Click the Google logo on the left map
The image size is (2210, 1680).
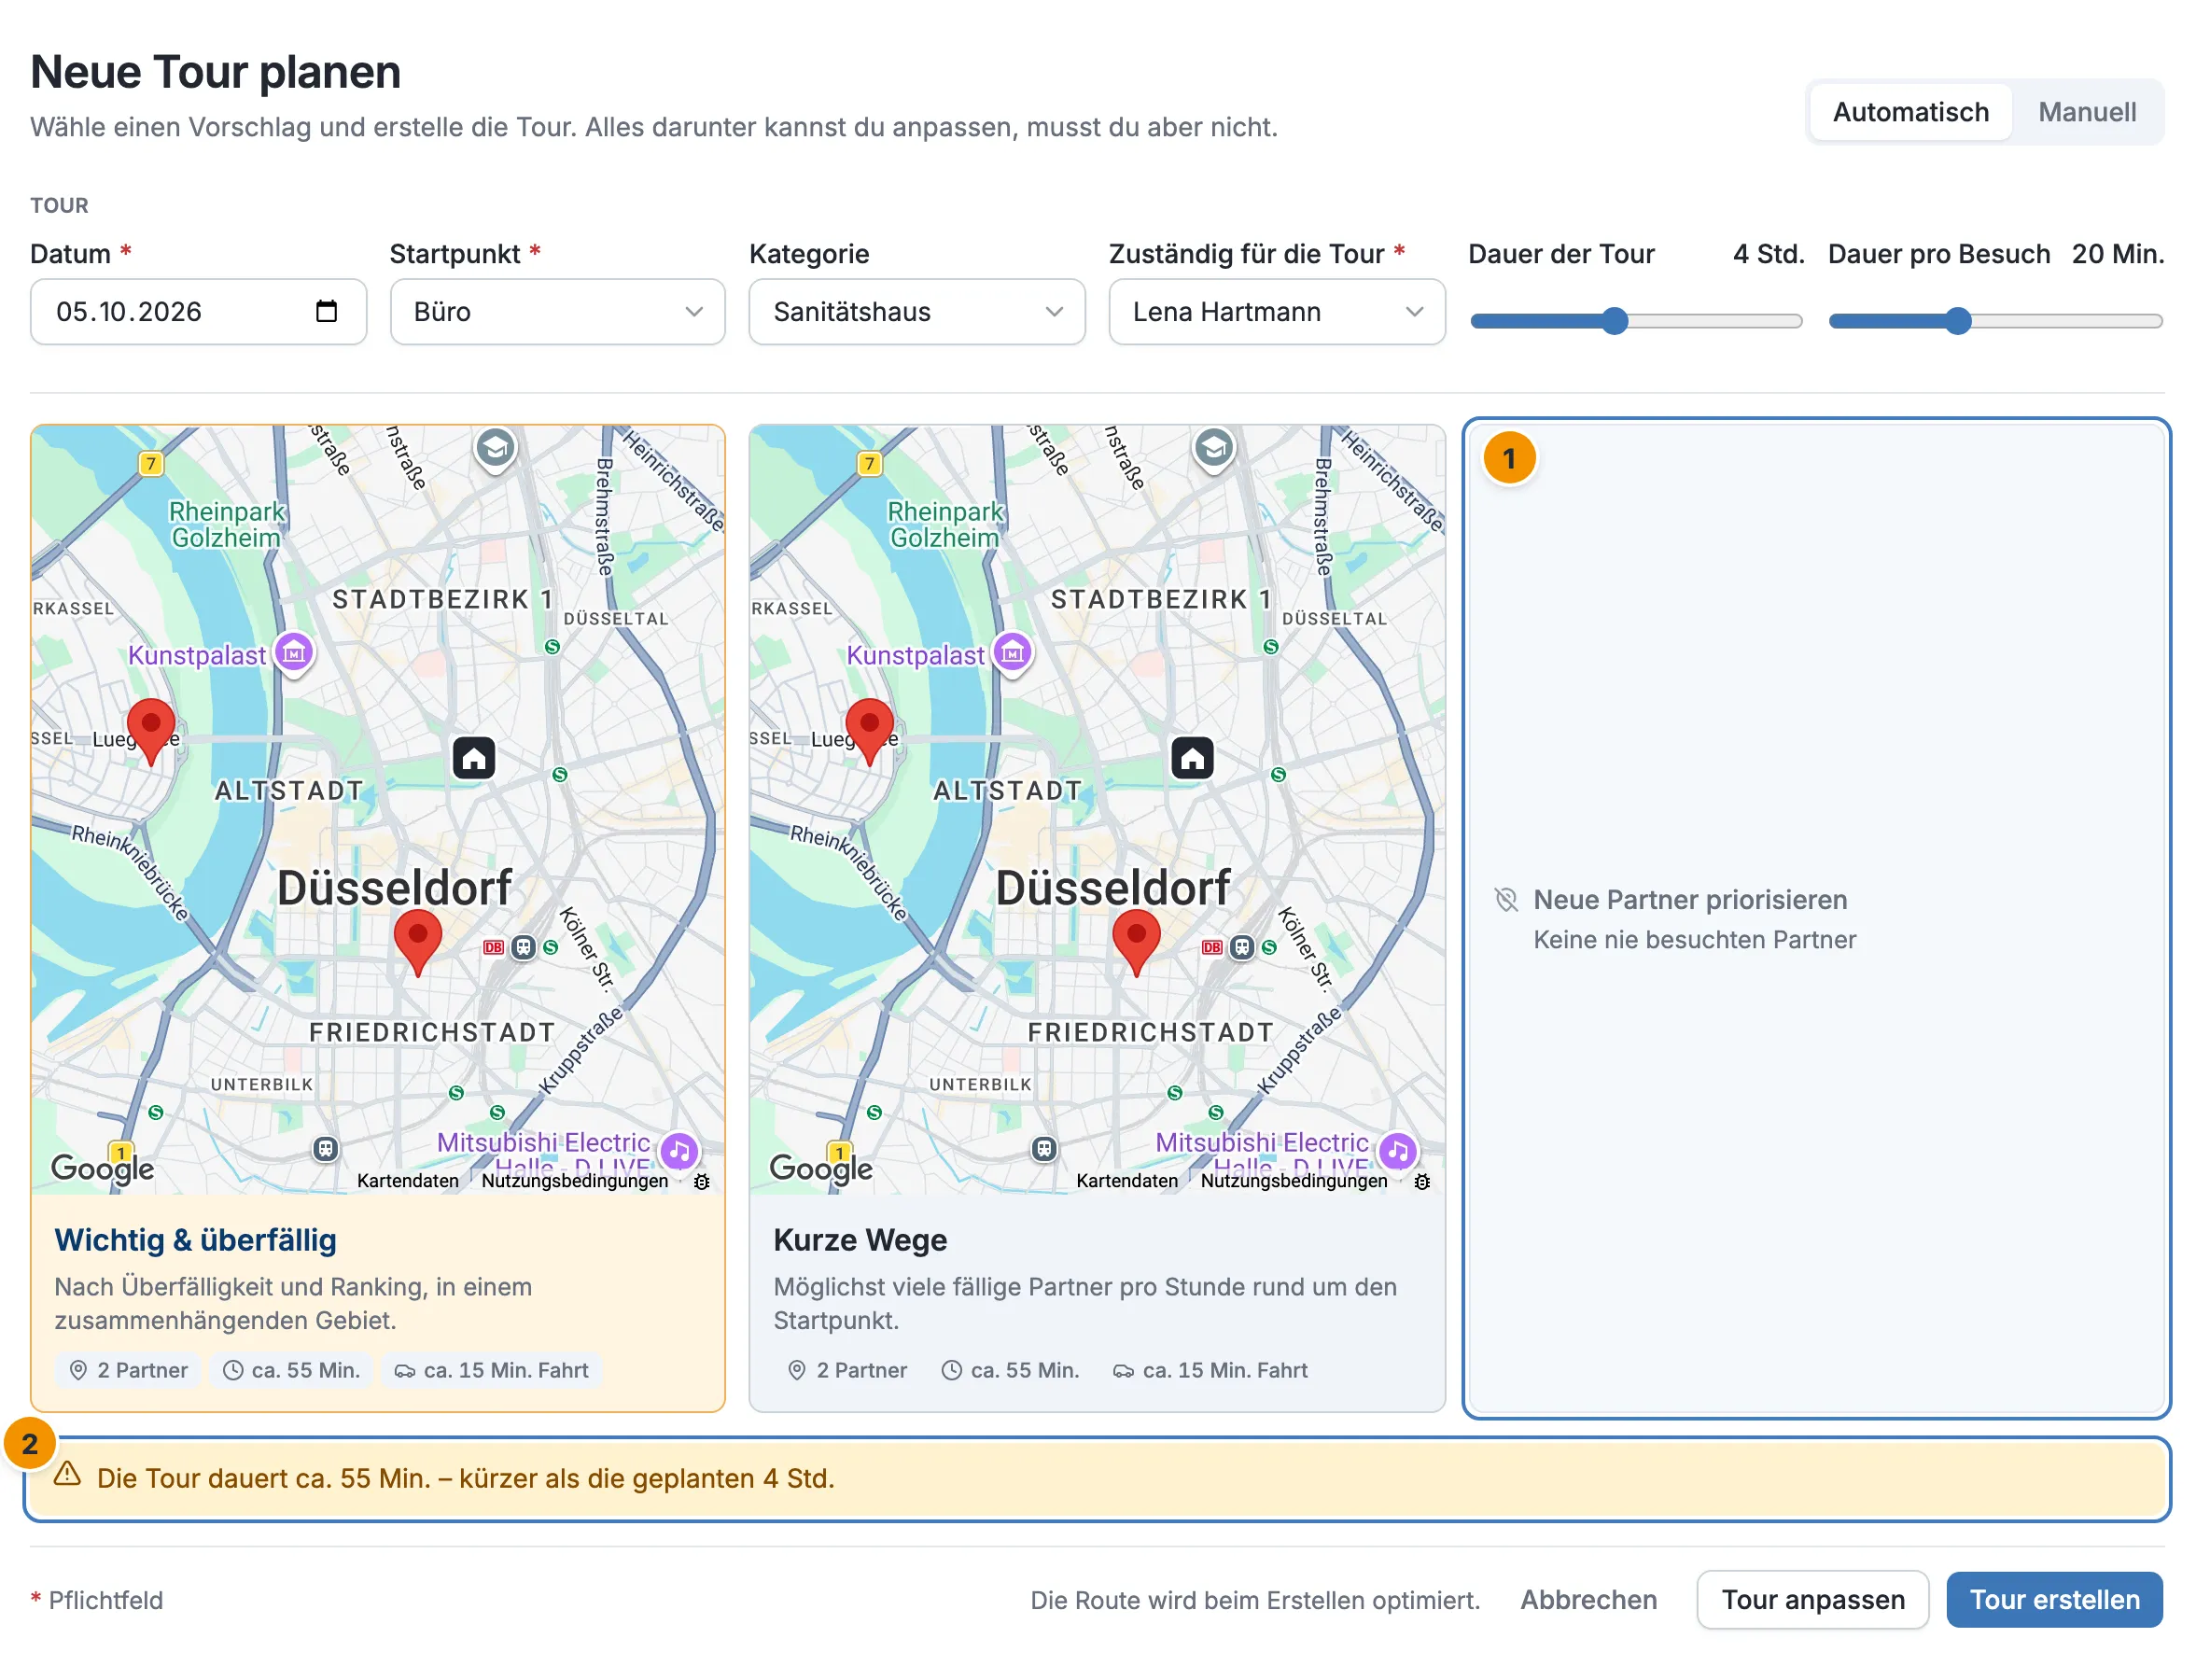coord(103,1167)
